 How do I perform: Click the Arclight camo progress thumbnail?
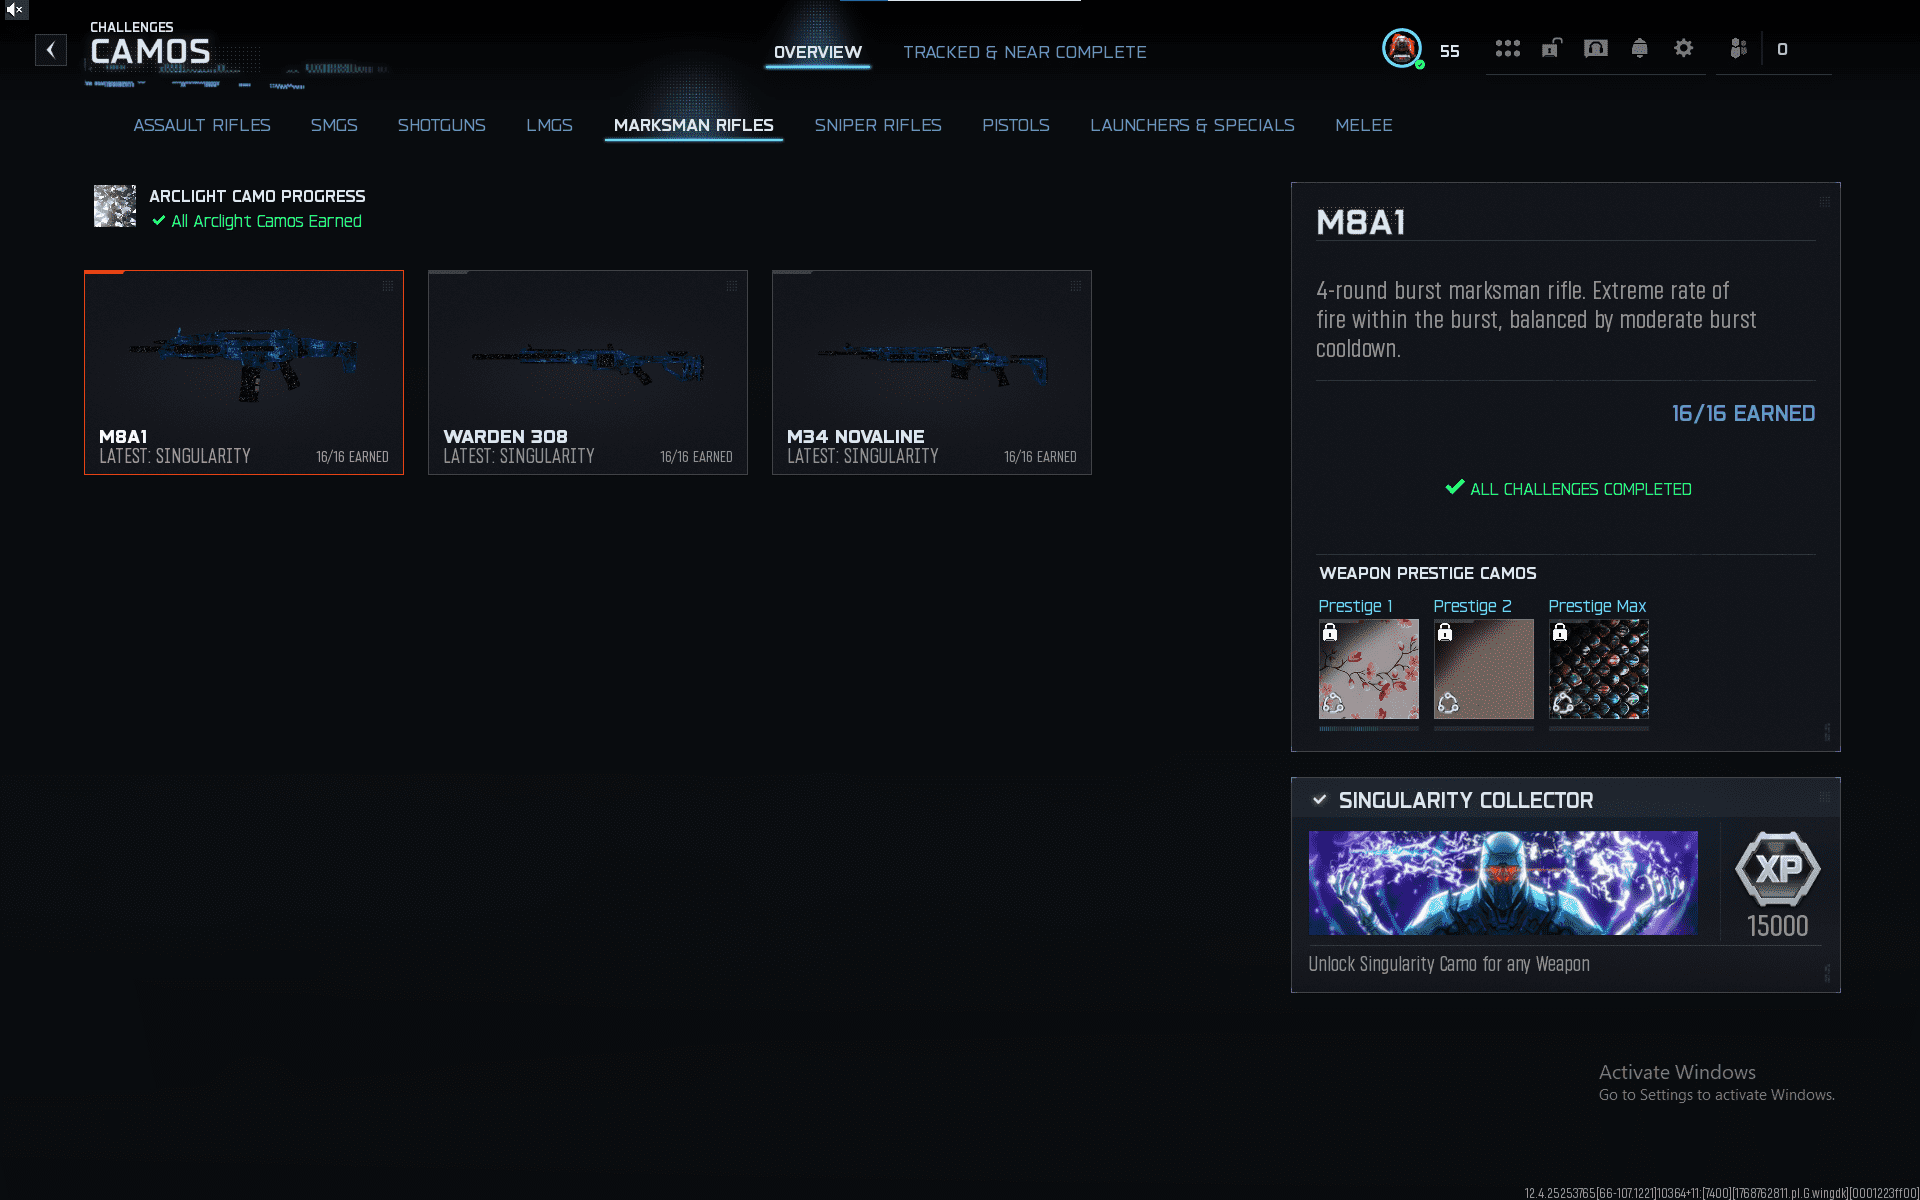[x=115, y=206]
